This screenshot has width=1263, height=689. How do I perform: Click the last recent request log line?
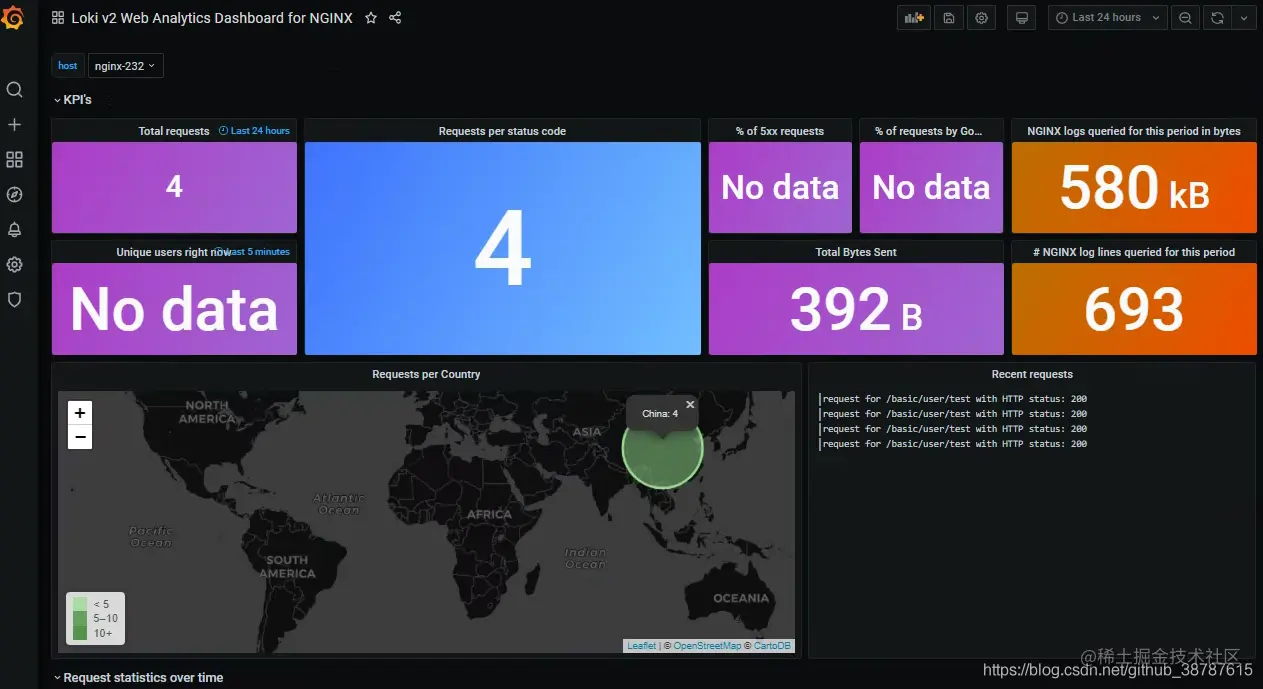pyautogui.click(x=954, y=444)
